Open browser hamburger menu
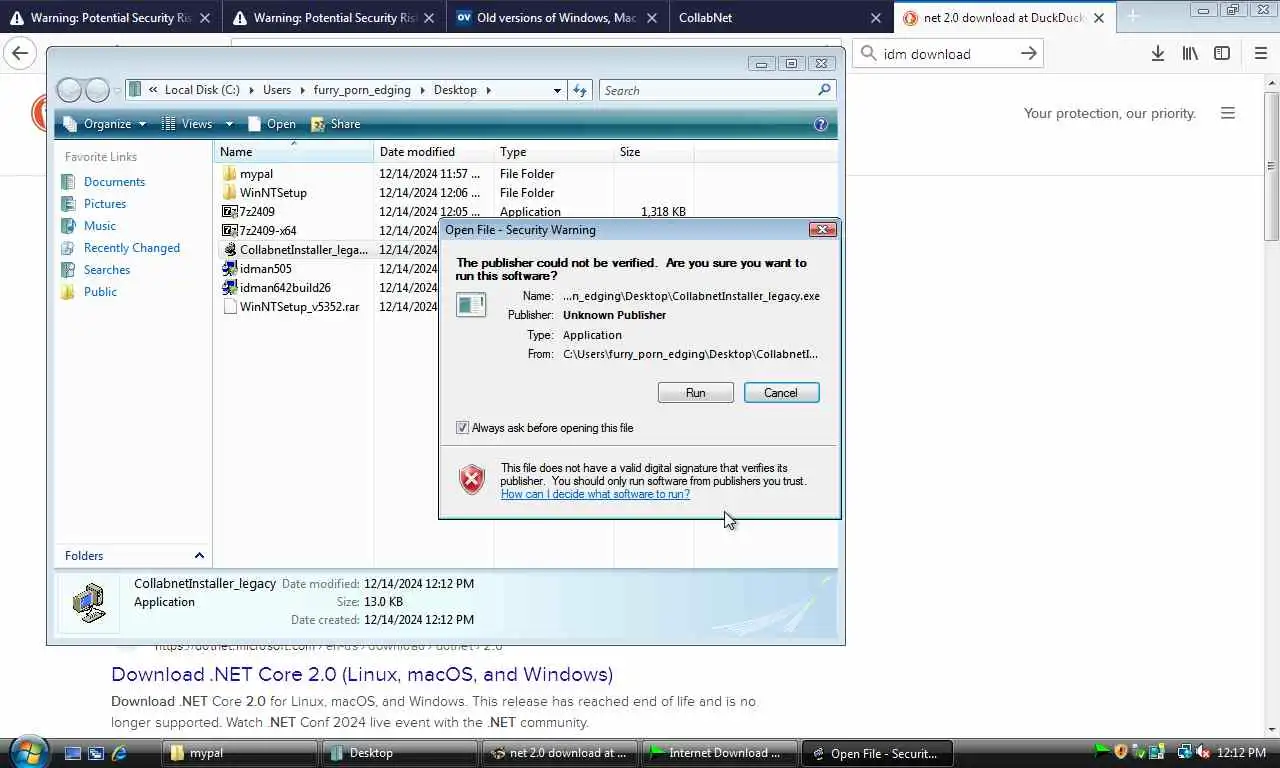The image size is (1280, 768). click(x=1261, y=54)
